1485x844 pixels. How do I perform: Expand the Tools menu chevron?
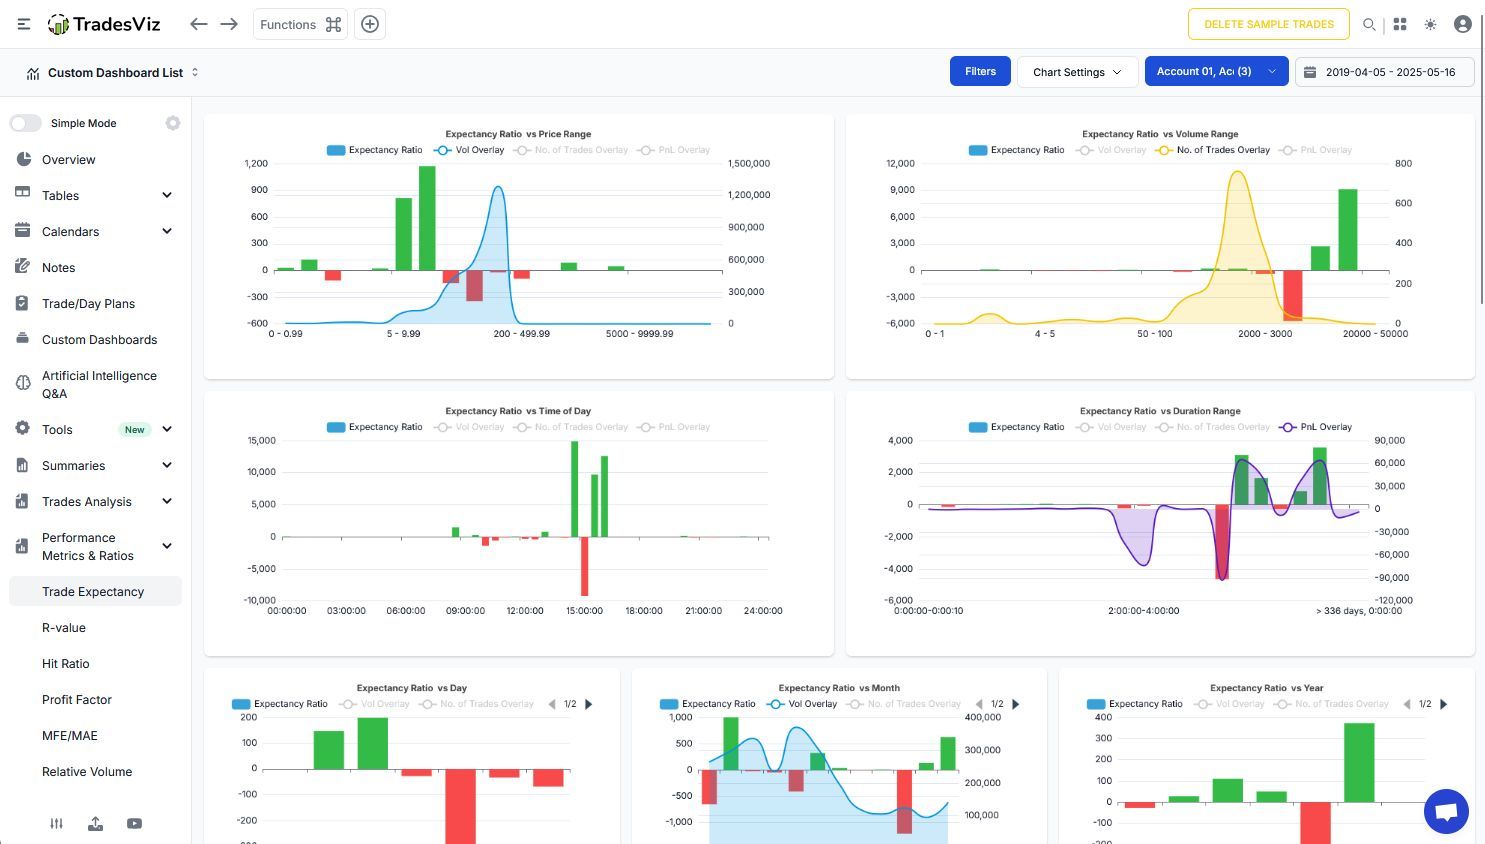pyautogui.click(x=167, y=429)
